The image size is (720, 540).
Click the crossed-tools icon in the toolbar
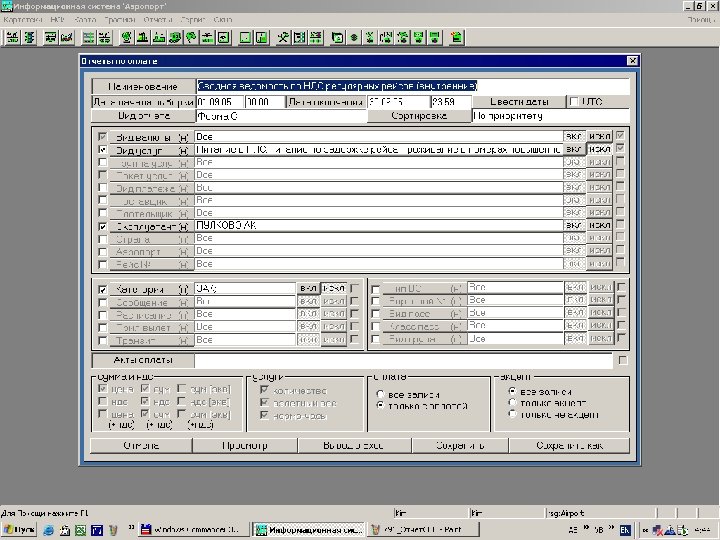(x=283, y=37)
